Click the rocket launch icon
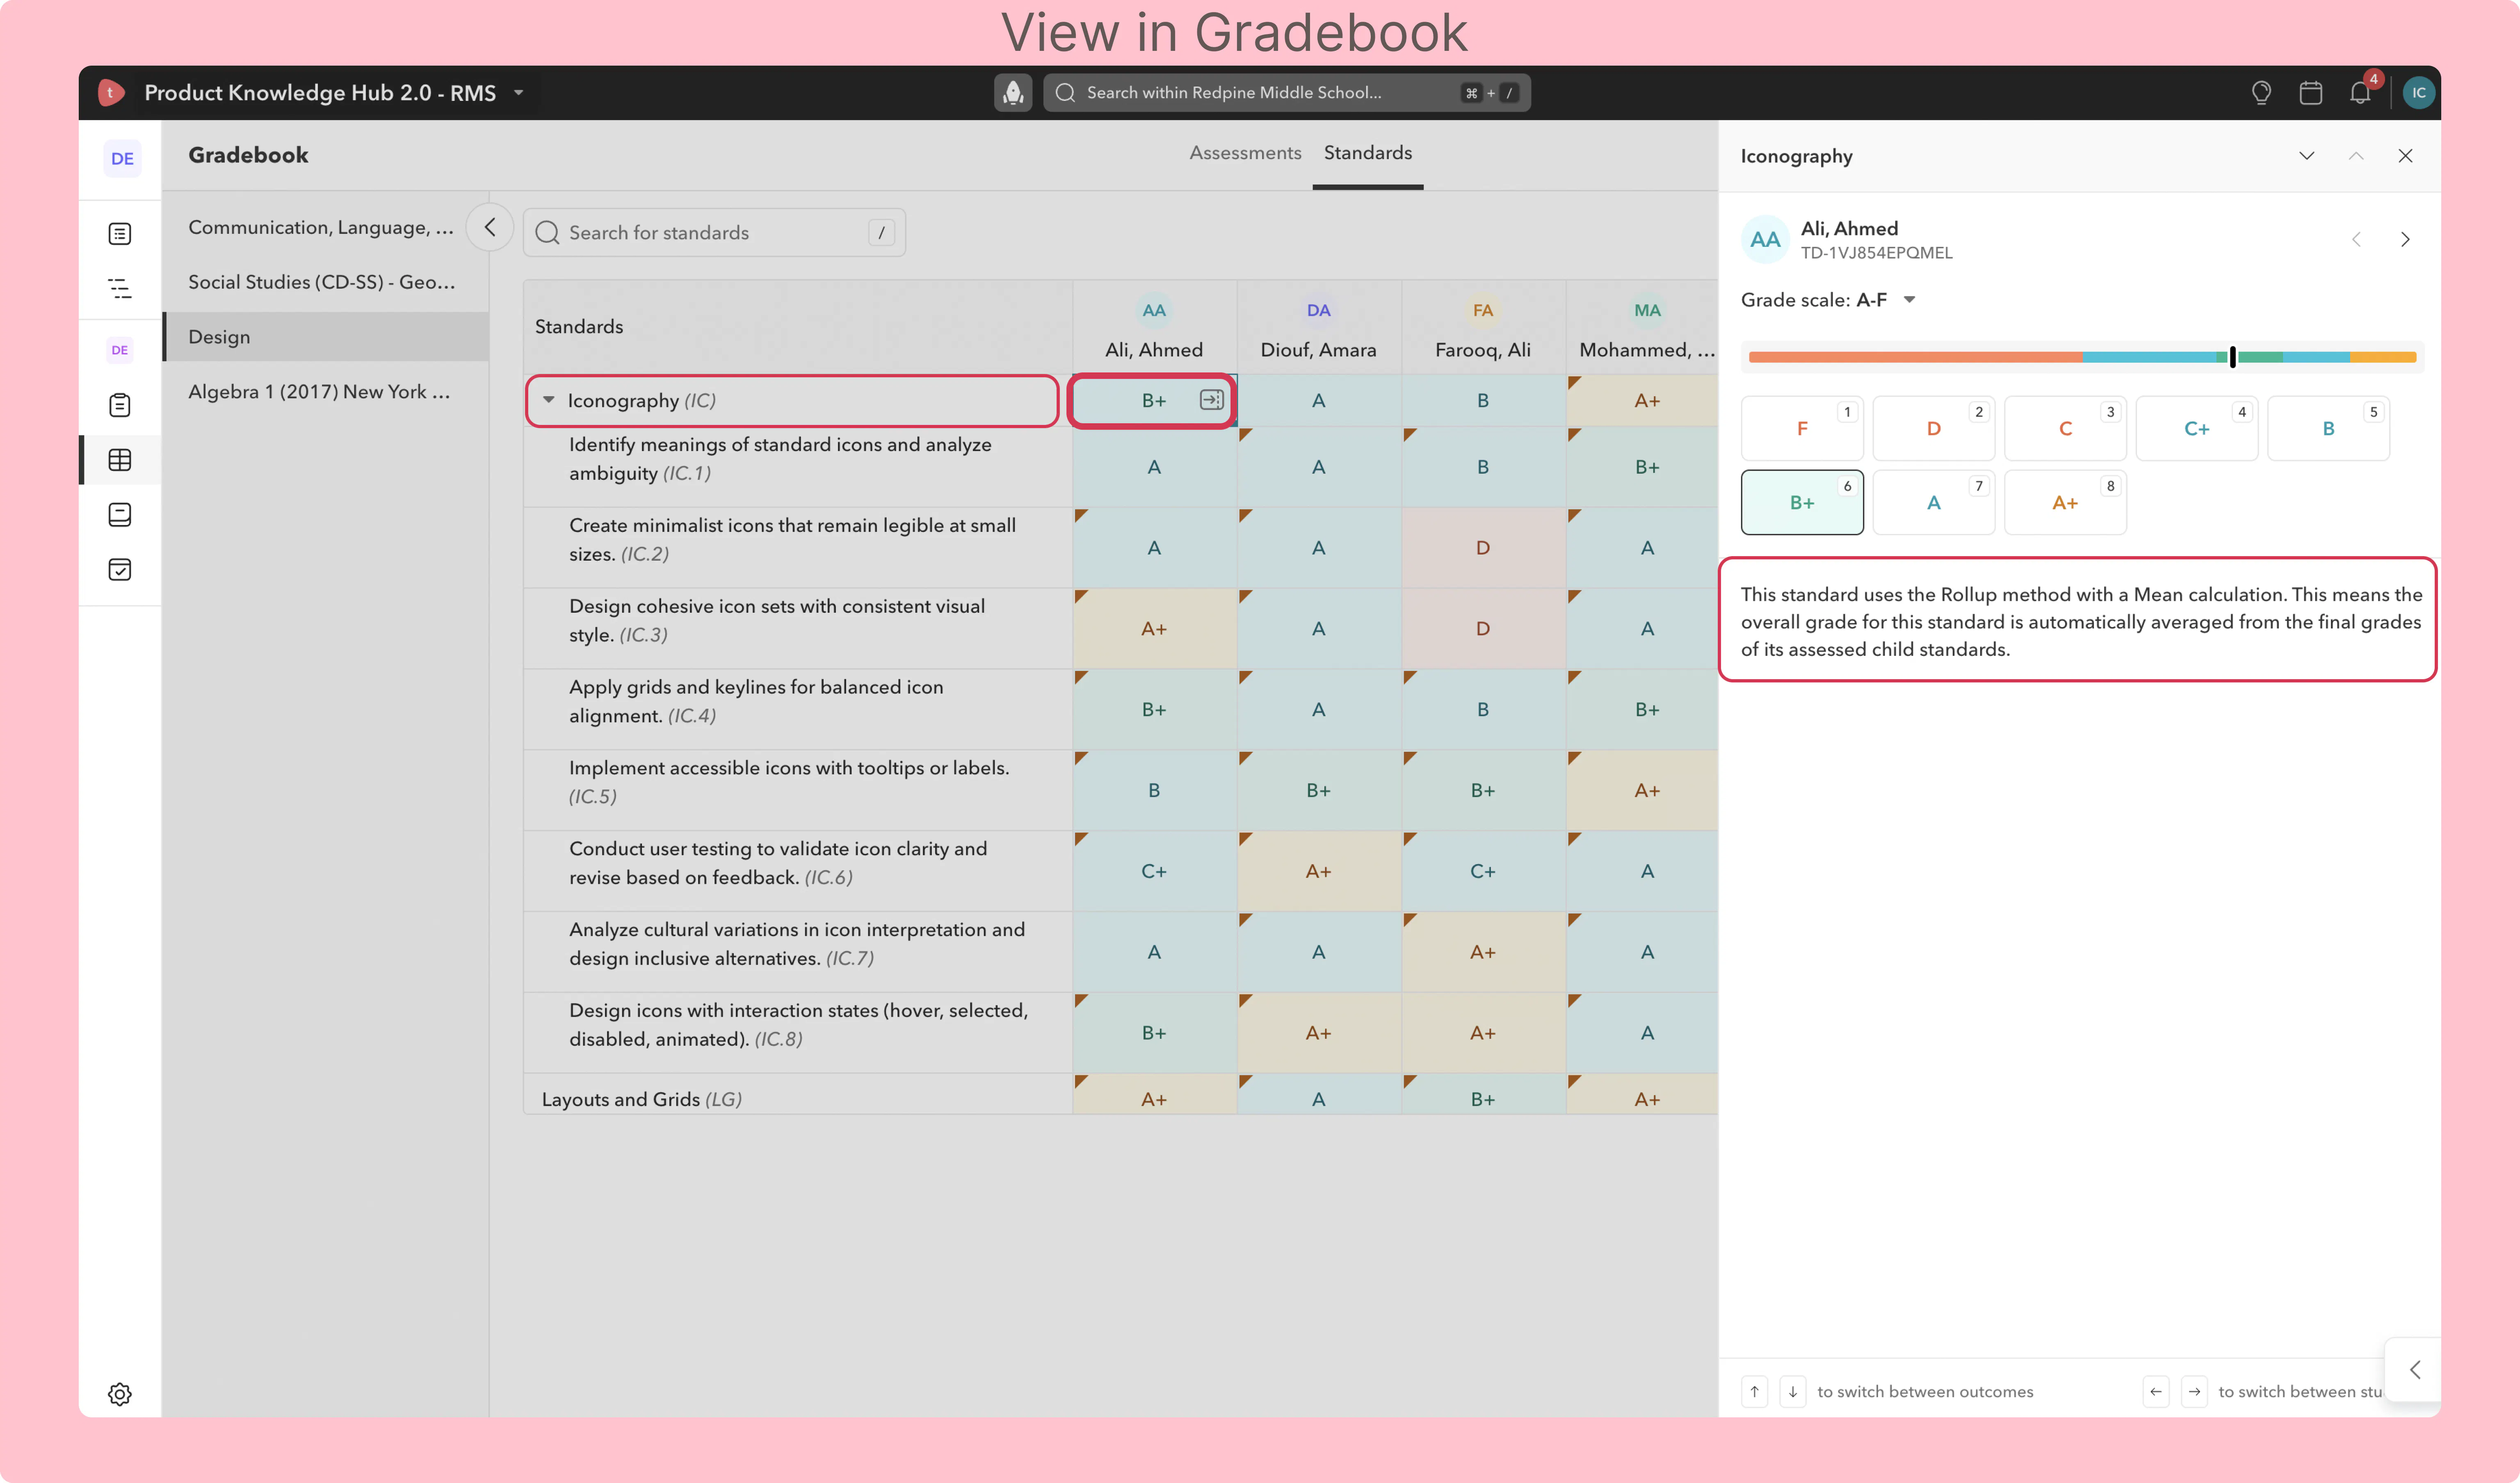Screen dimensions: 2520x1483 1013,93
